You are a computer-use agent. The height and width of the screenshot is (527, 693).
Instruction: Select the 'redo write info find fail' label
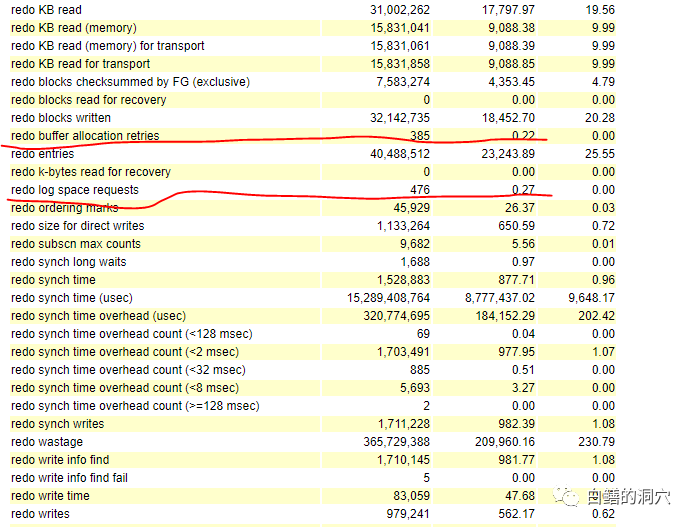point(70,478)
